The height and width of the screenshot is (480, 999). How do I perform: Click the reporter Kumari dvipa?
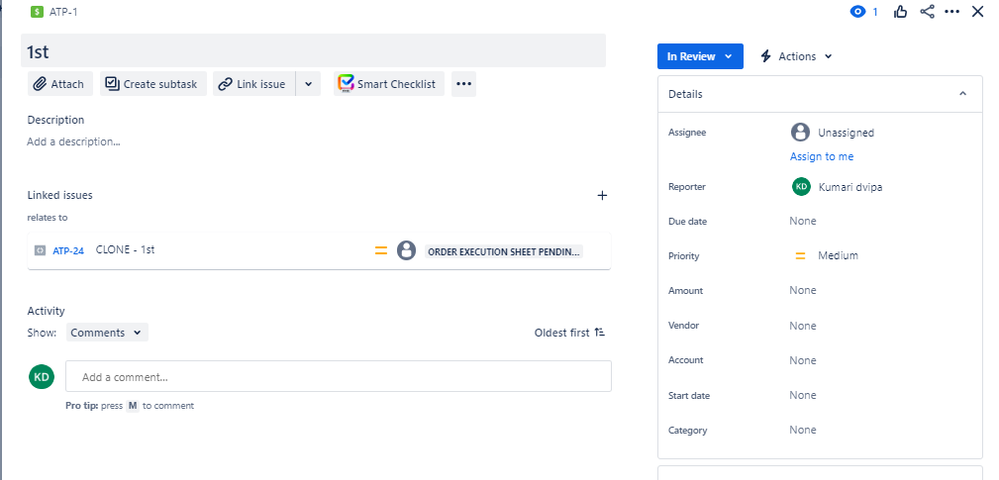(x=850, y=187)
